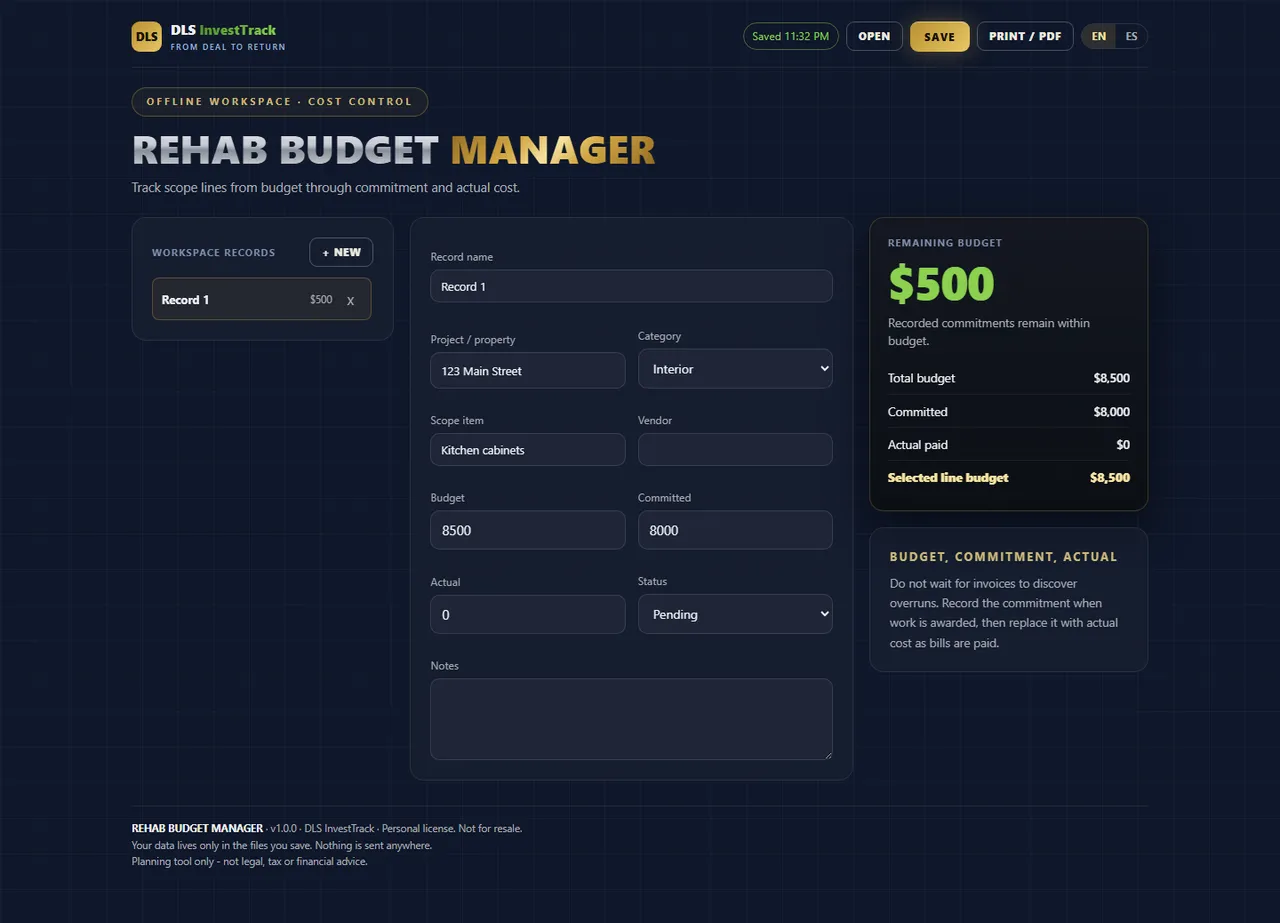Click the empty Vendor field

tap(735, 450)
